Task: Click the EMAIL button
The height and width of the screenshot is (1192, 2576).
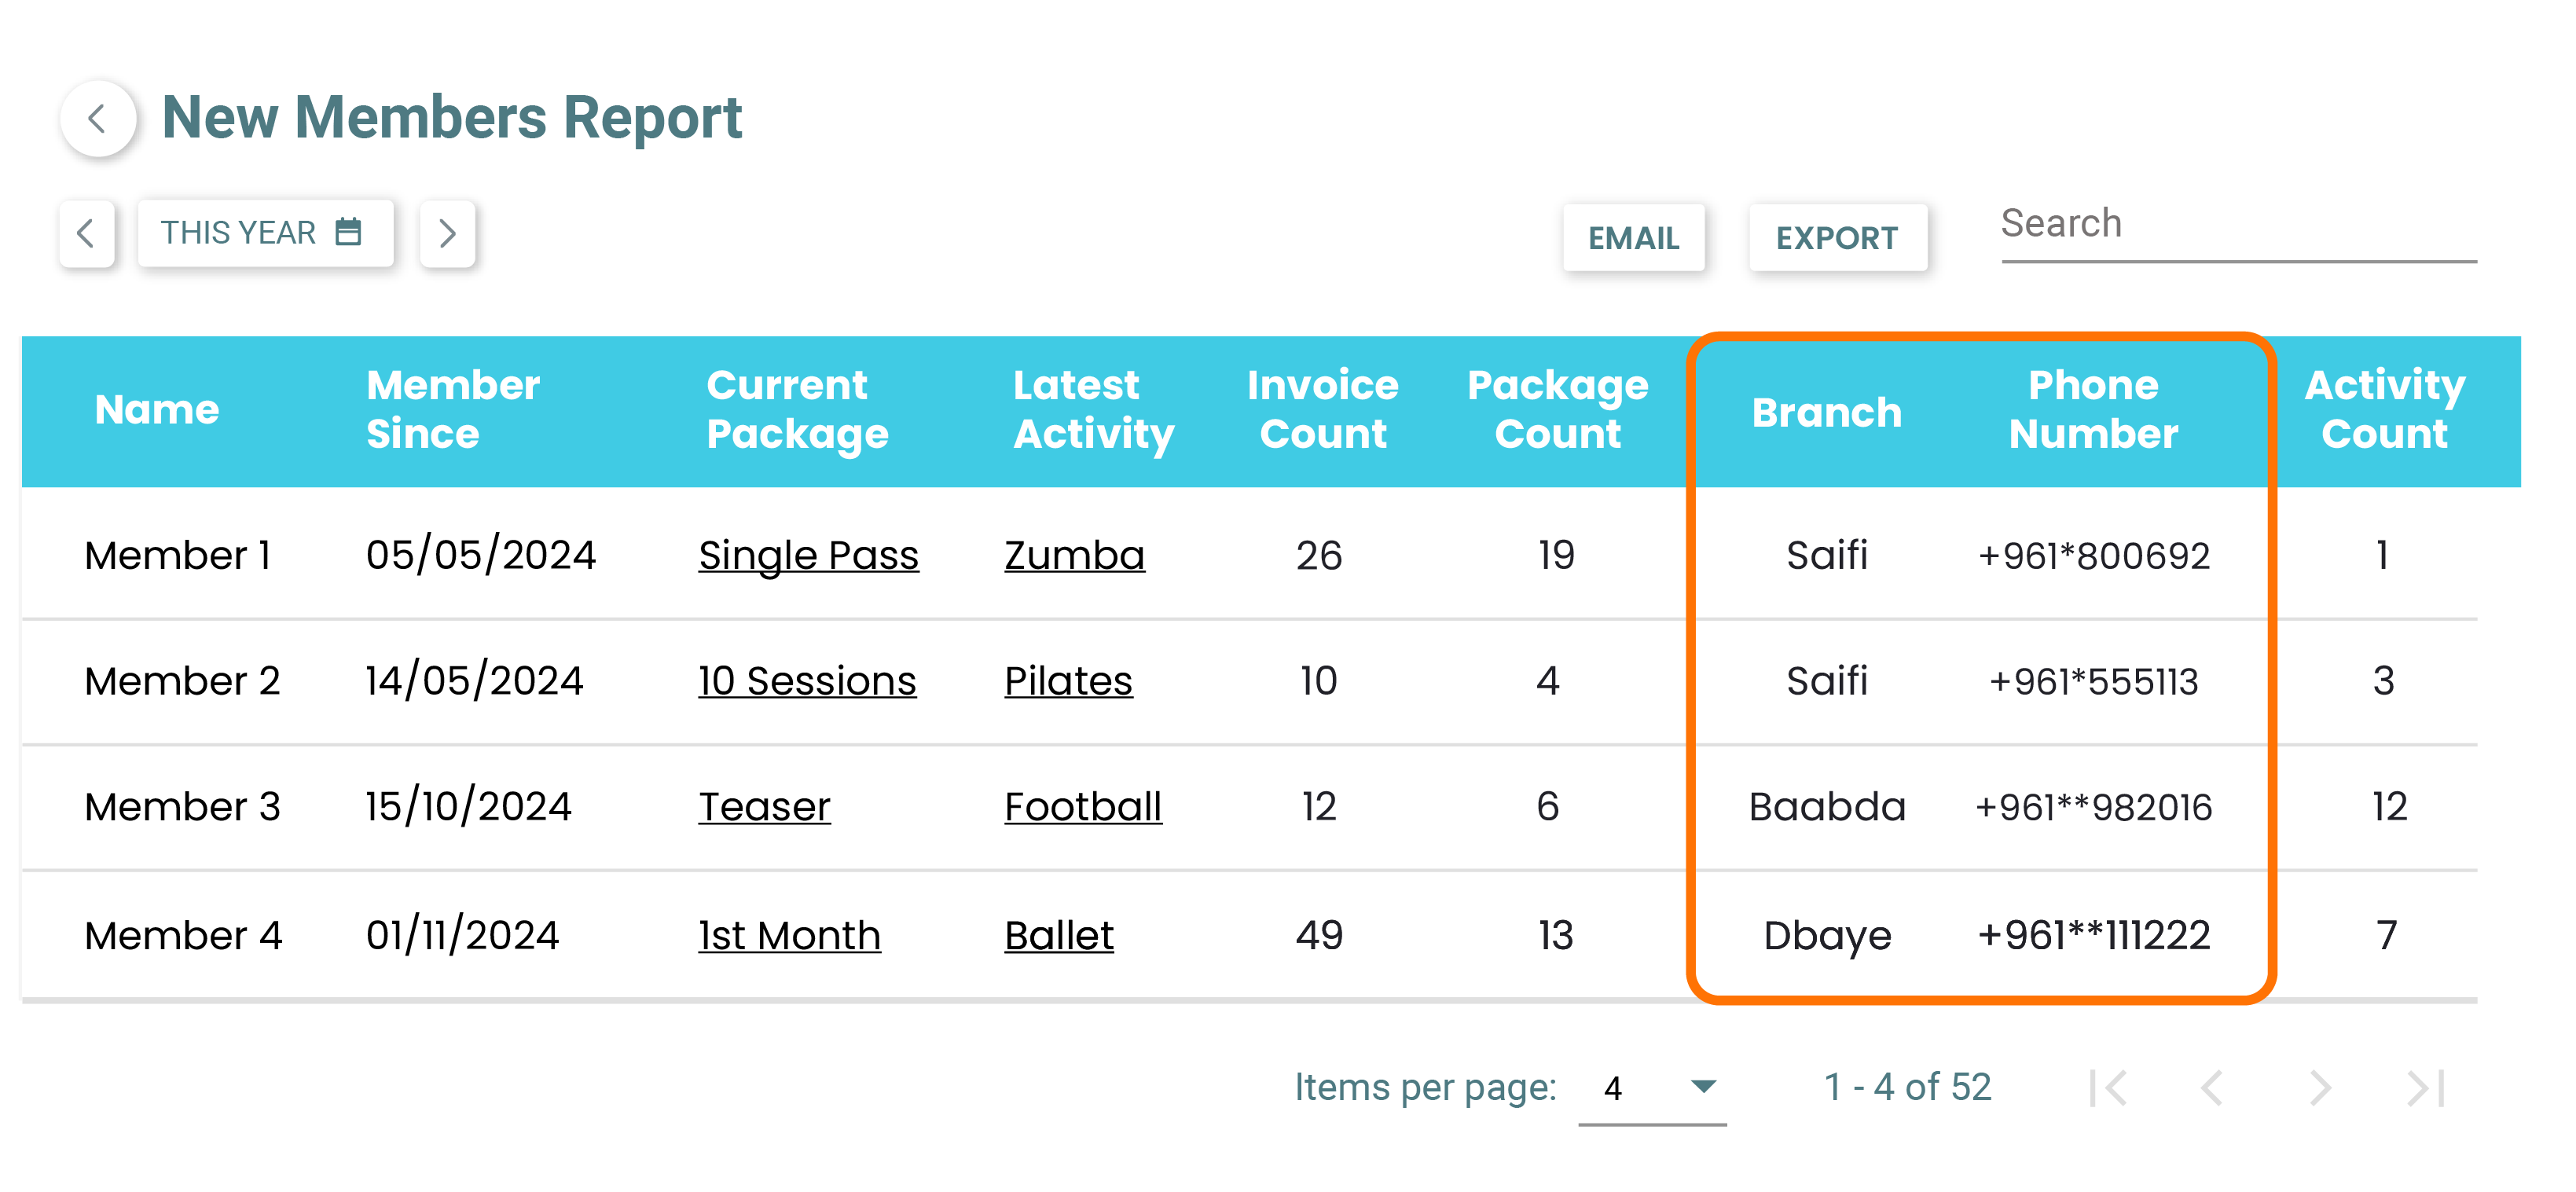Action: tap(1633, 238)
